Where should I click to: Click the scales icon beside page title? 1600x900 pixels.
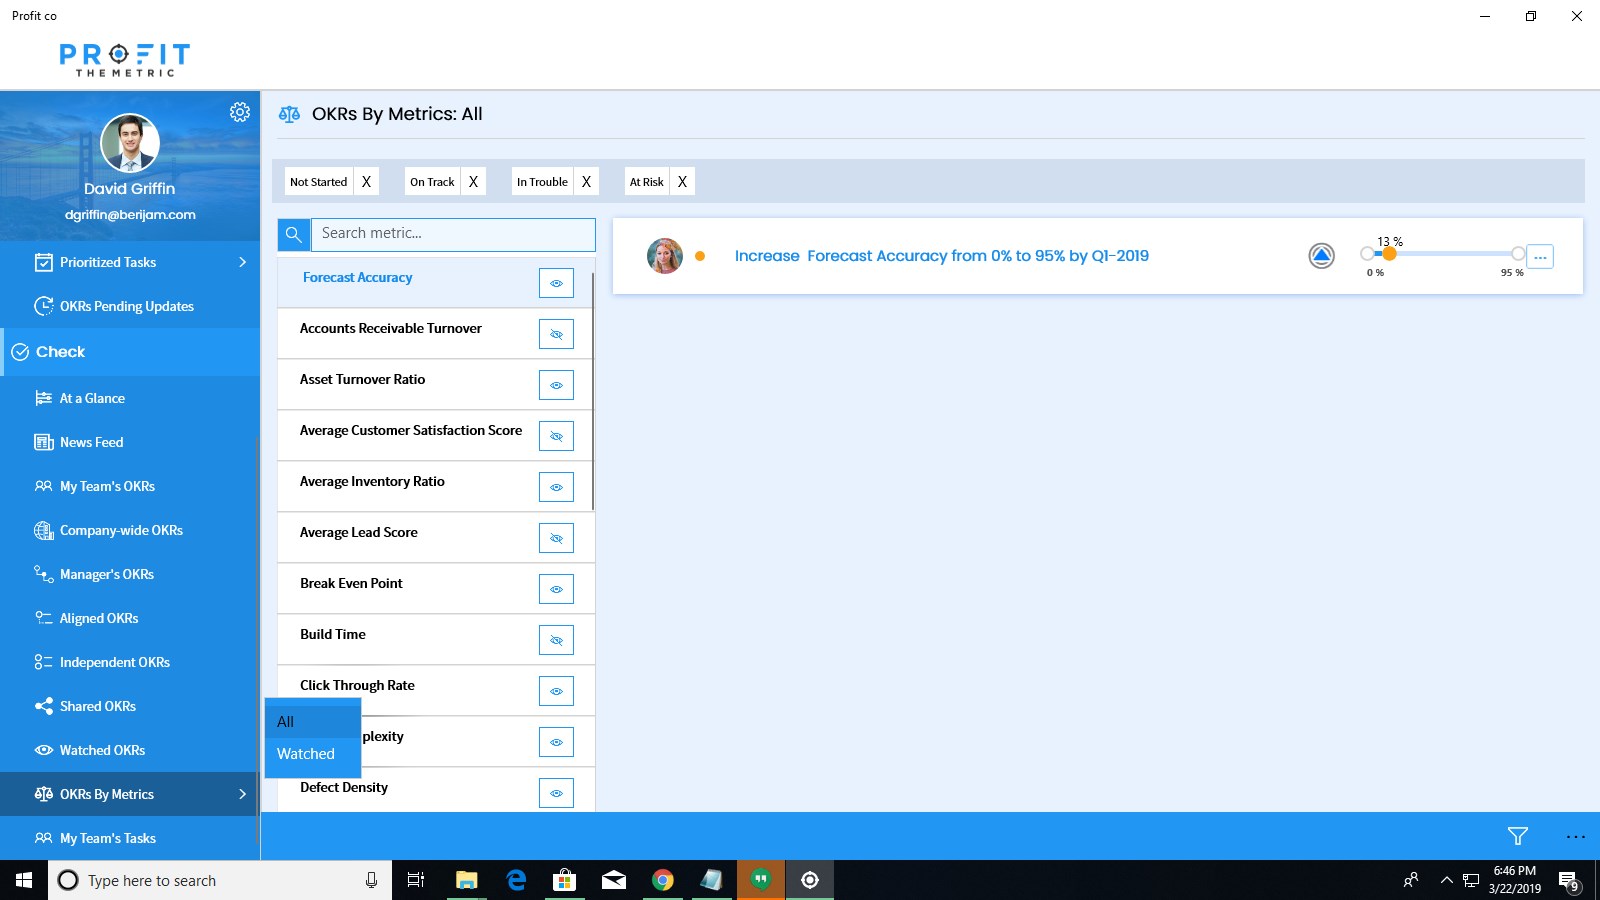[x=289, y=114]
